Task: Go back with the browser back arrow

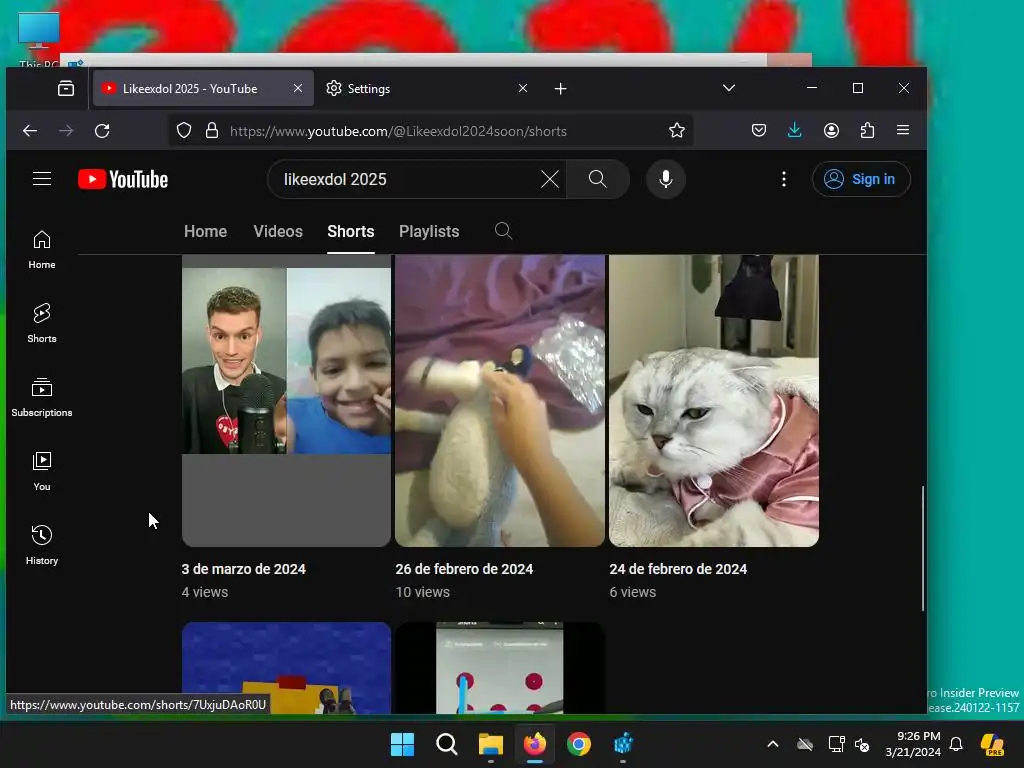Action: pos(30,131)
